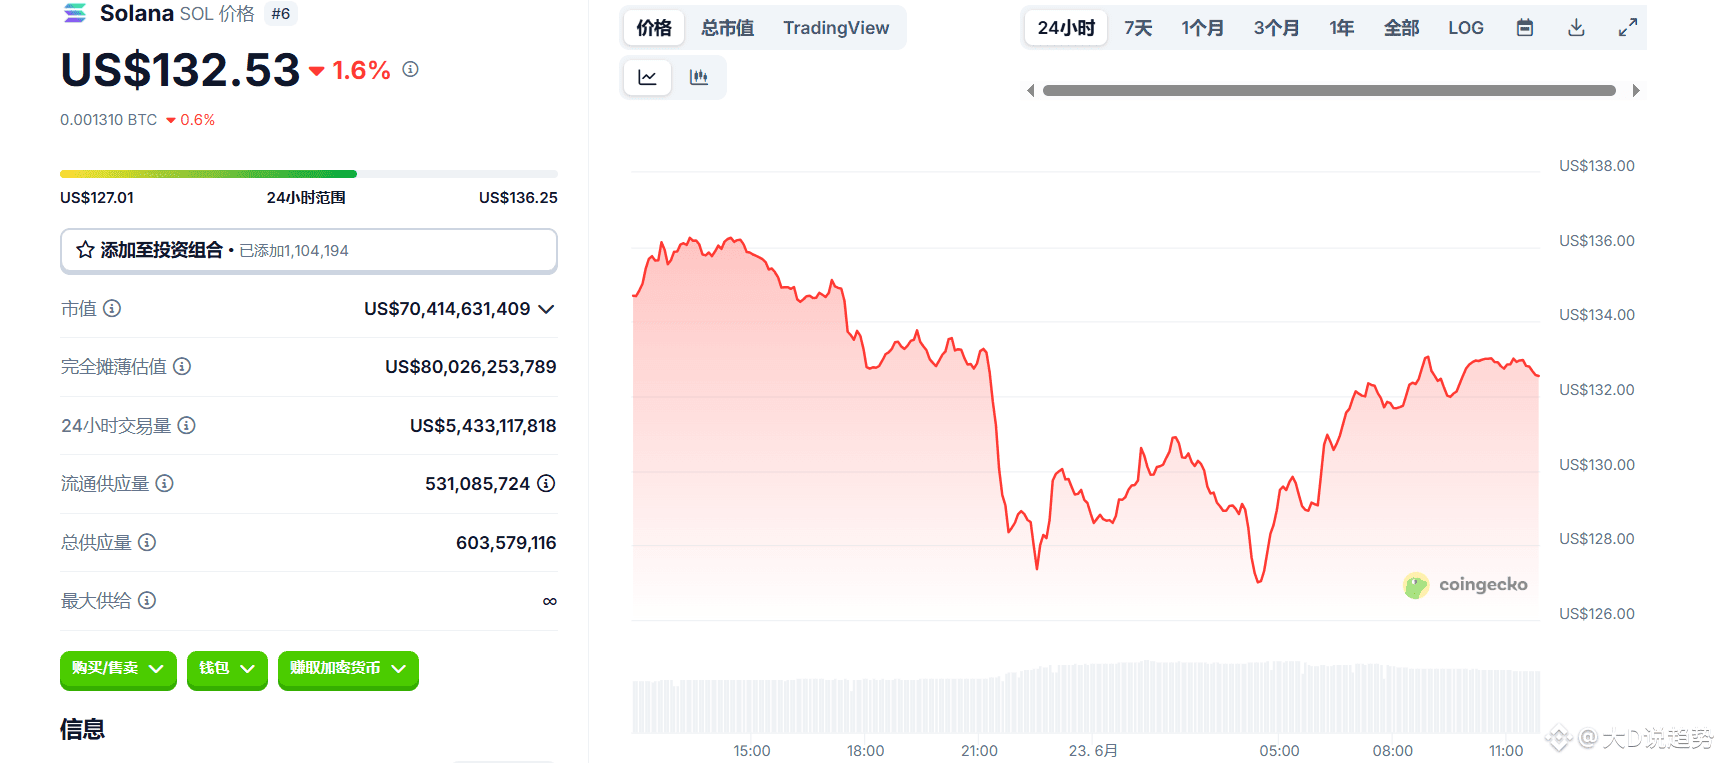Switch to candlestick chart icon

pyautogui.click(x=699, y=77)
